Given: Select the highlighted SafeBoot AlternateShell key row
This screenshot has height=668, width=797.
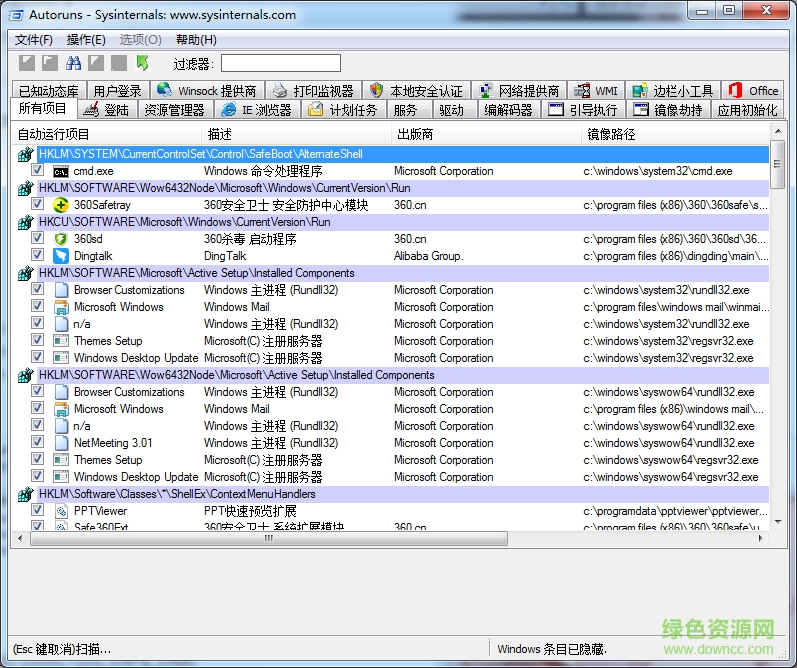Looking at the screenshot, I should (x=403, y=154).
